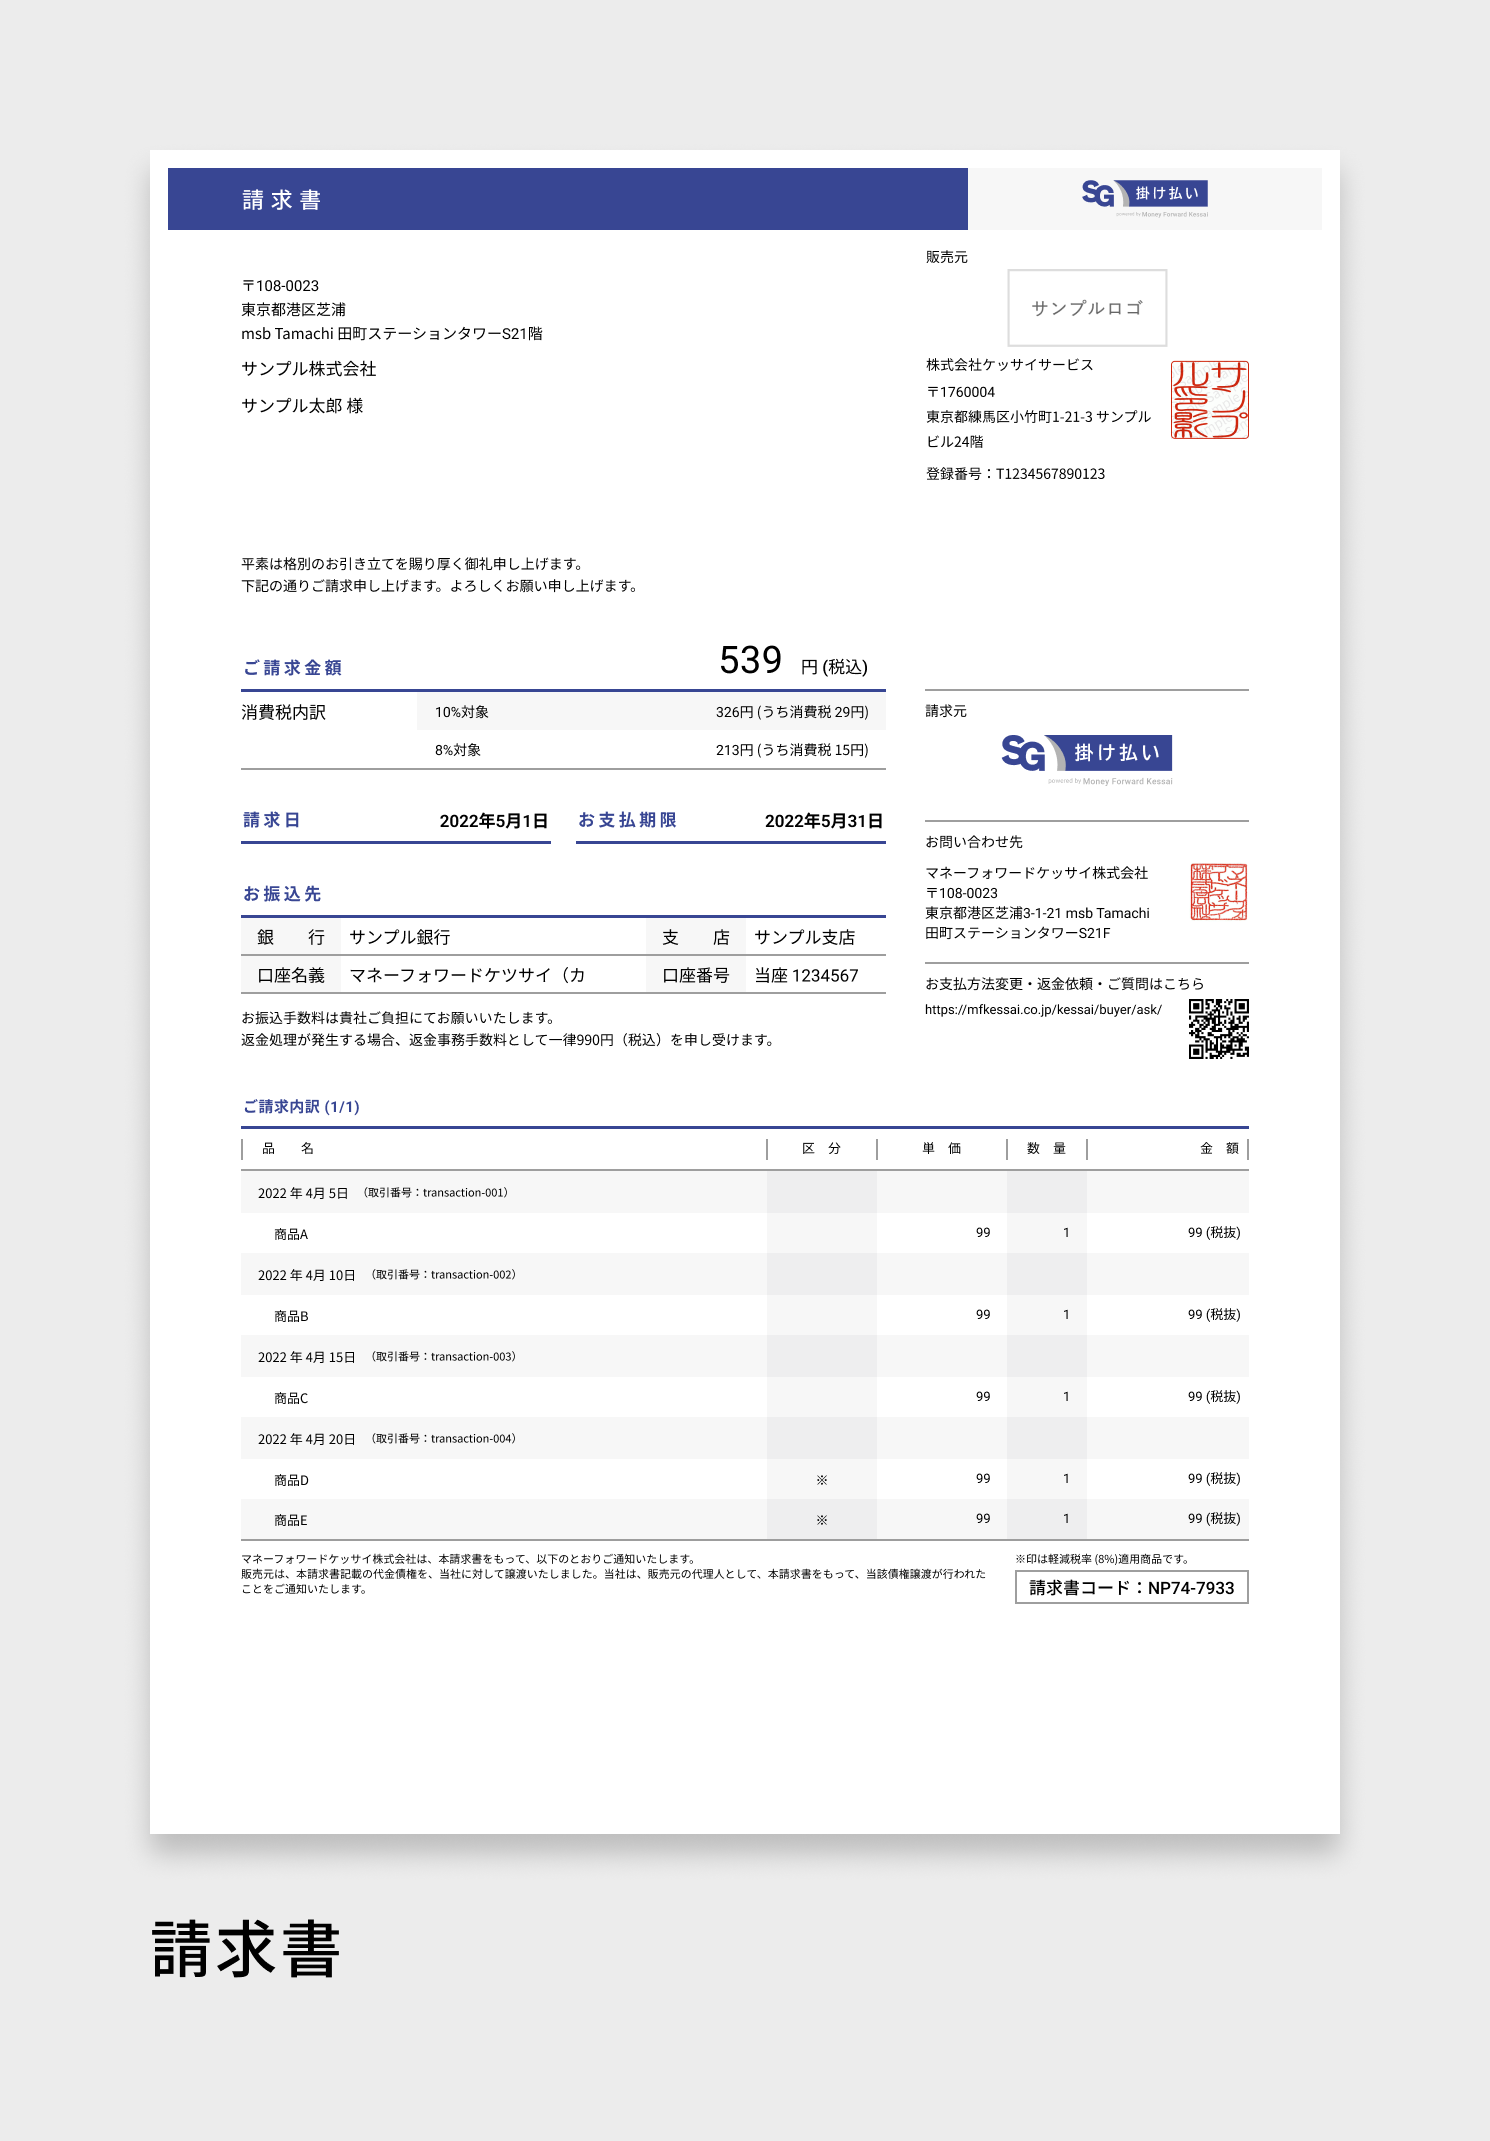Image resolution: width=1490 pixels, height=2141 pixels.
Task: Click the 金額 column header
Action: coord(1220,1149)
